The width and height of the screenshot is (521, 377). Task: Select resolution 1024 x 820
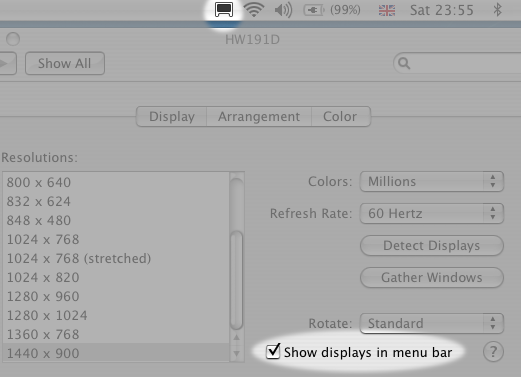pos(116,277)
